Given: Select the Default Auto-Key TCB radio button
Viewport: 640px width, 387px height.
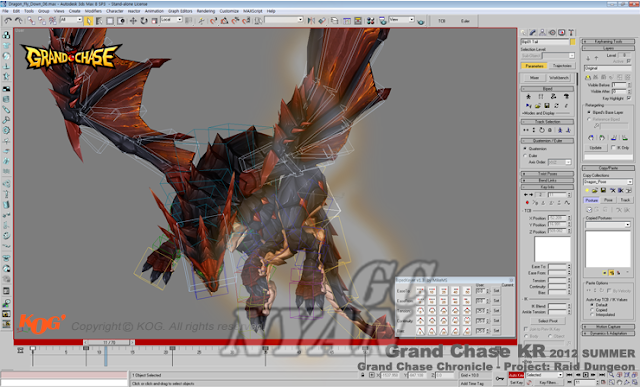Looking at the screenshot, I should tap(592, 305).
